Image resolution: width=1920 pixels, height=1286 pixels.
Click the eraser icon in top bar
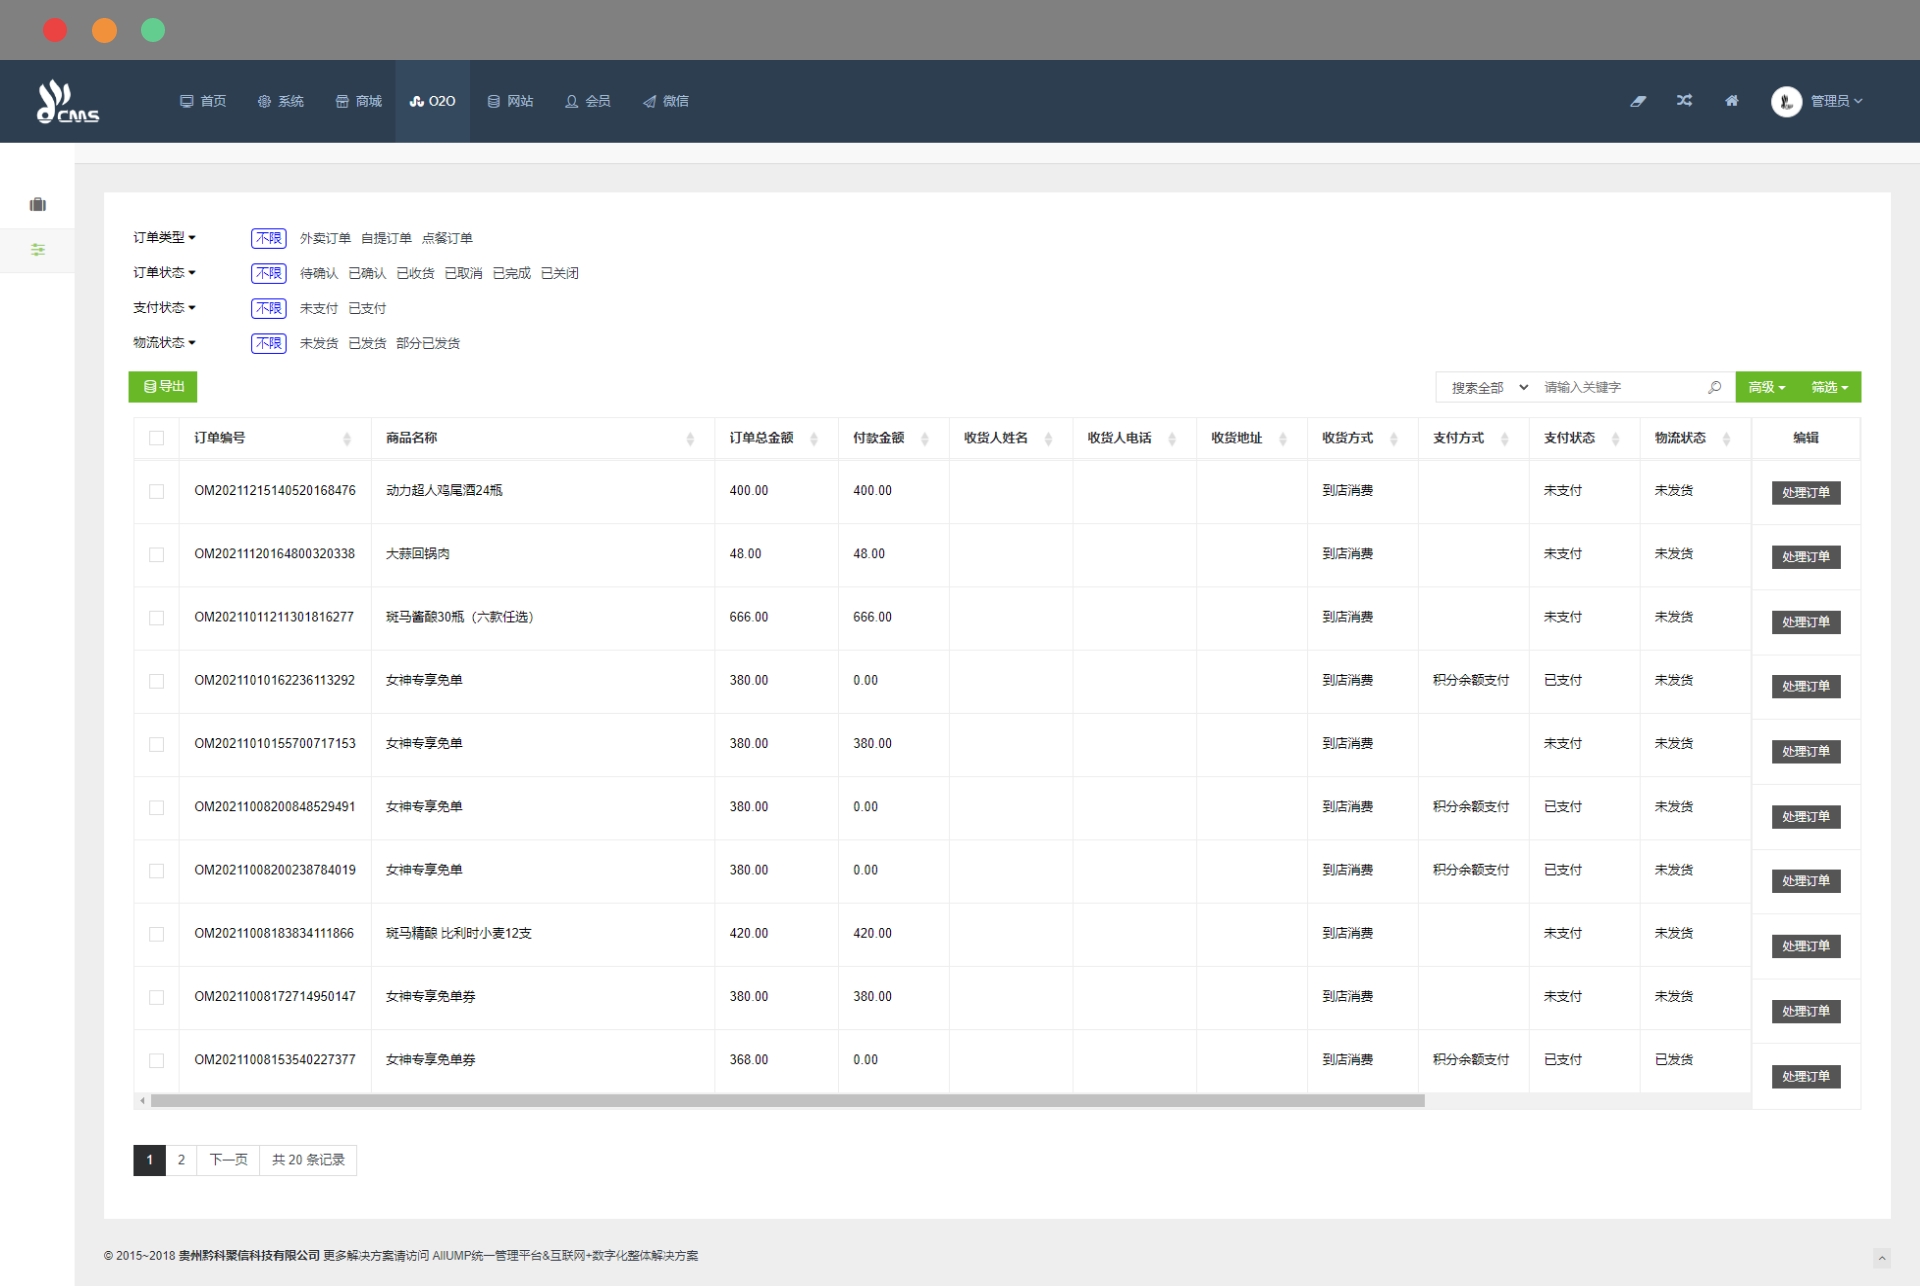coord(1637,101)
